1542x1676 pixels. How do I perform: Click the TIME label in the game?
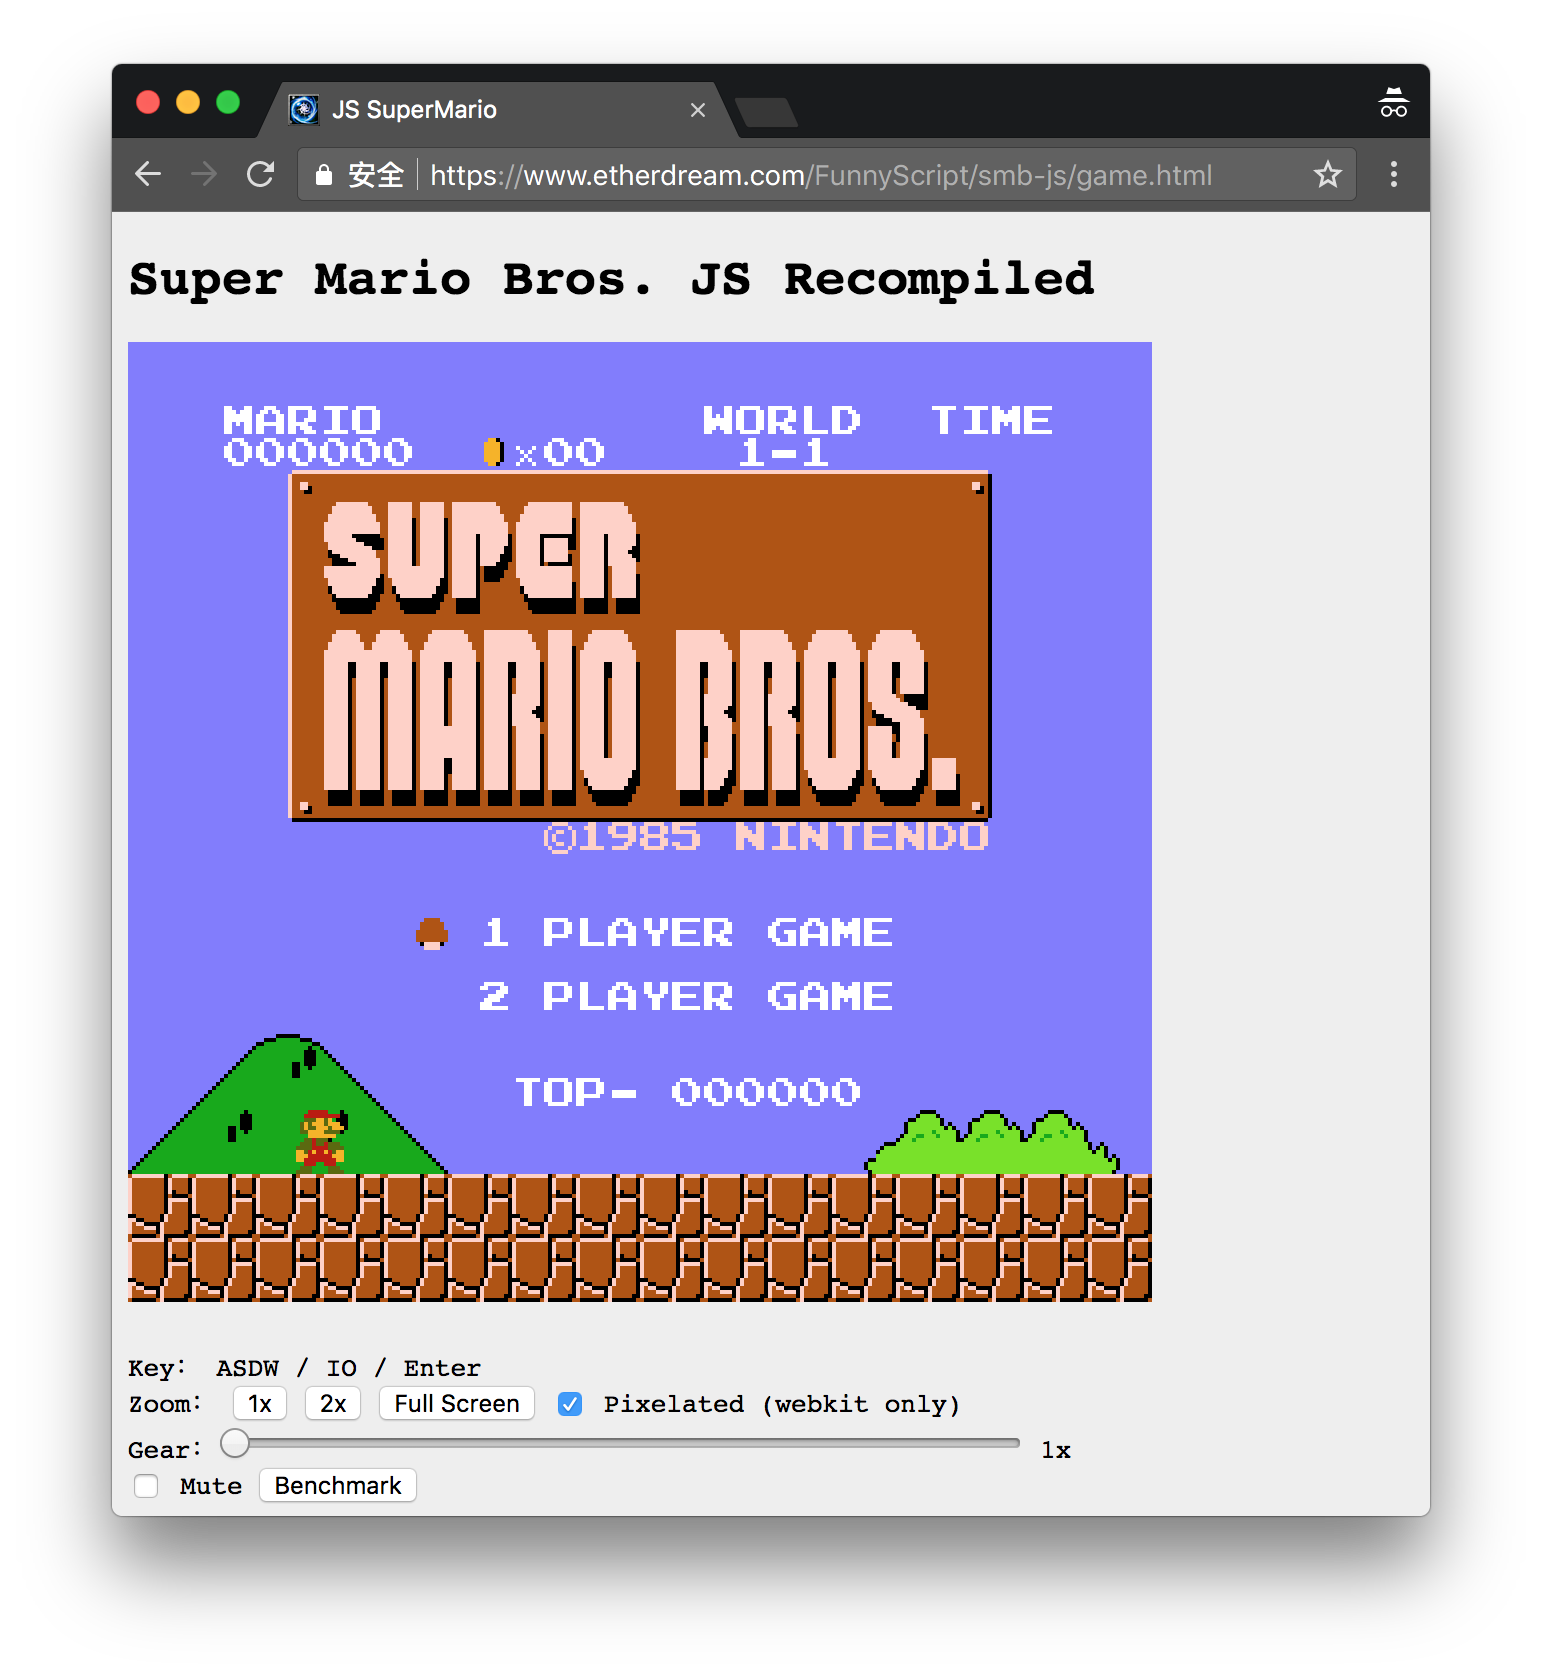[992, 421]
